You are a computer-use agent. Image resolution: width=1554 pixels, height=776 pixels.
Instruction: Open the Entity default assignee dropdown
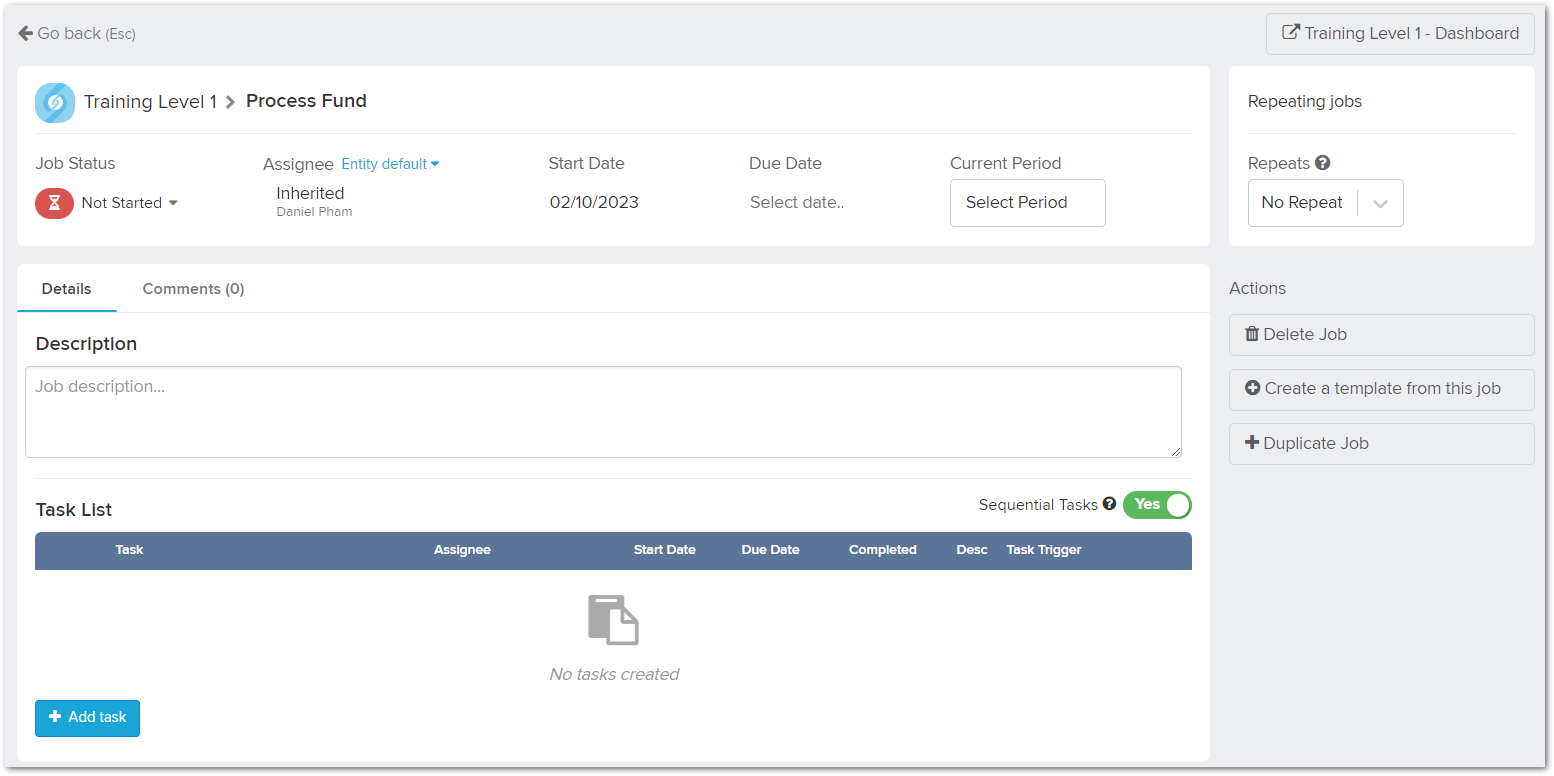[x=390, y=164]
